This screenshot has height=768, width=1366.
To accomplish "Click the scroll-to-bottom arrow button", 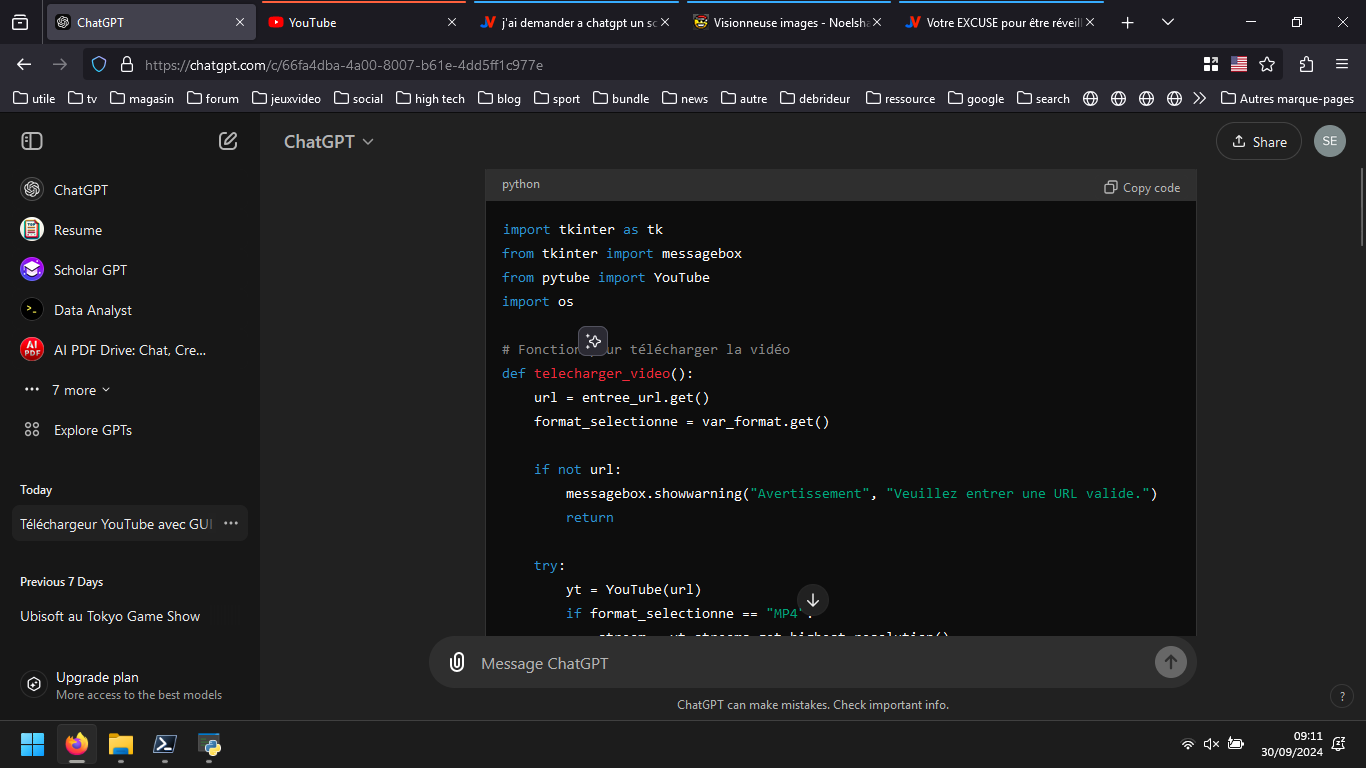I will 812,600.
